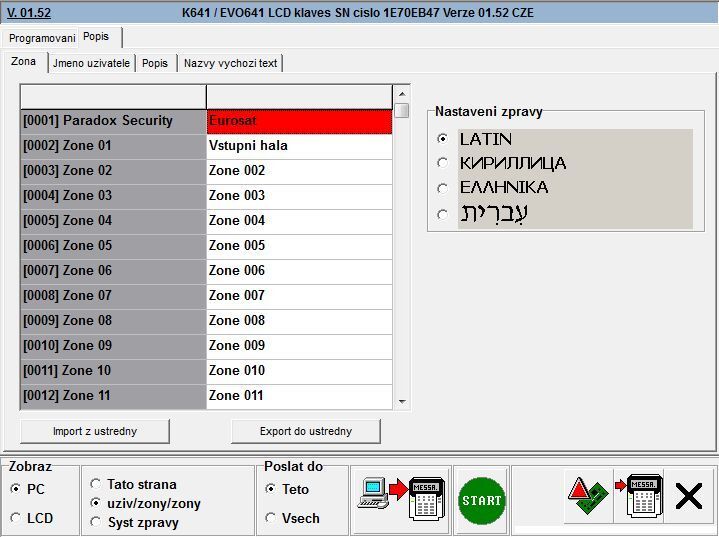Click Export do ustredny button
The image size is (719, 537).
pos(305,431)
